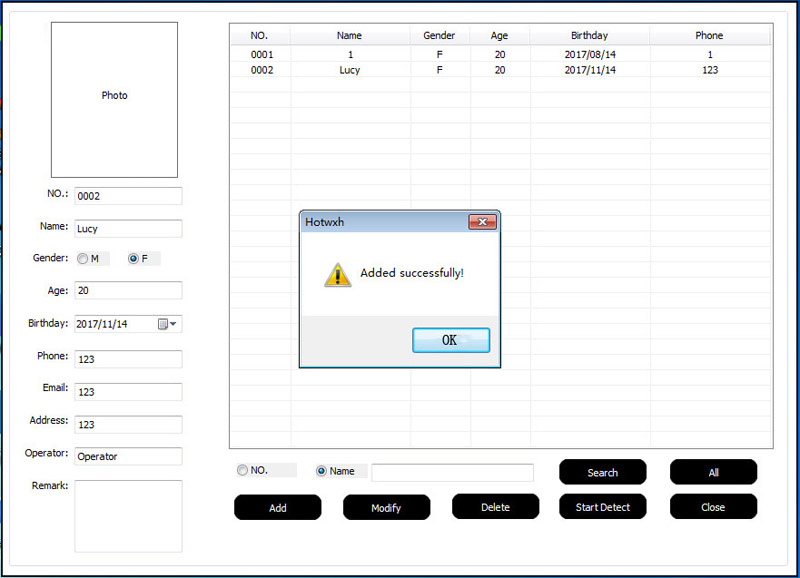Sort by the Gender column header
800x578 pixels.
(x=439, y=35)
